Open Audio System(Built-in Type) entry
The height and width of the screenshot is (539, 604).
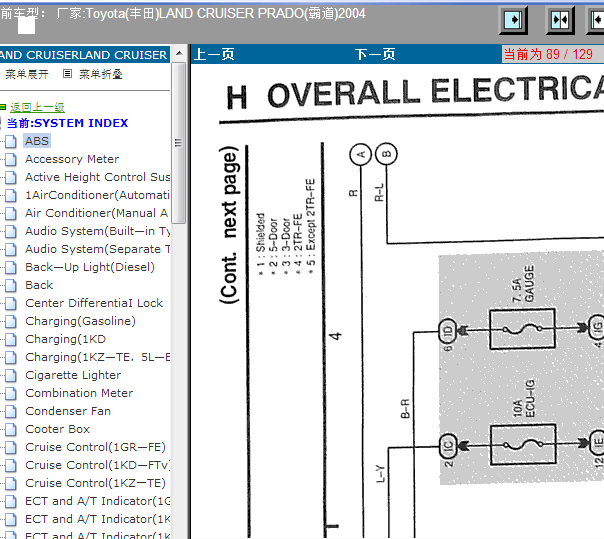[97, 231]
